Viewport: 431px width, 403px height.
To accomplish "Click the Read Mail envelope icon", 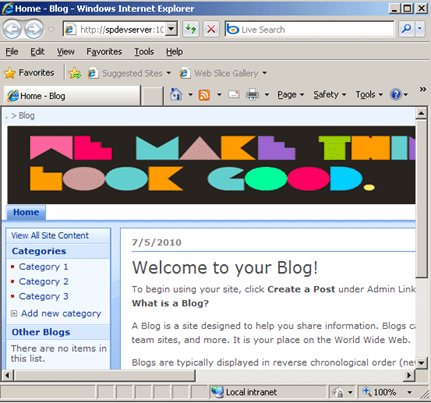I will pyautogui.click(x=234, y=95).
